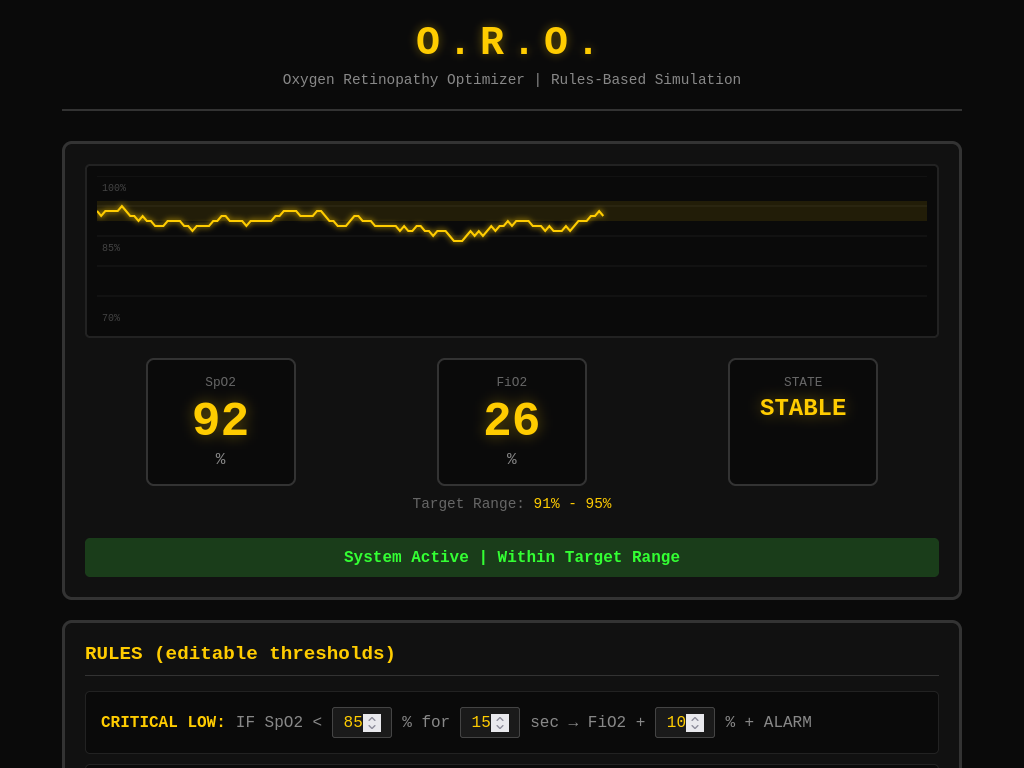The height and width of the screenshot is (768, 1024).
Task: Click the SpO2 threshold stepper down arrow
Action: pyautogui.click(x=373, y=727)
